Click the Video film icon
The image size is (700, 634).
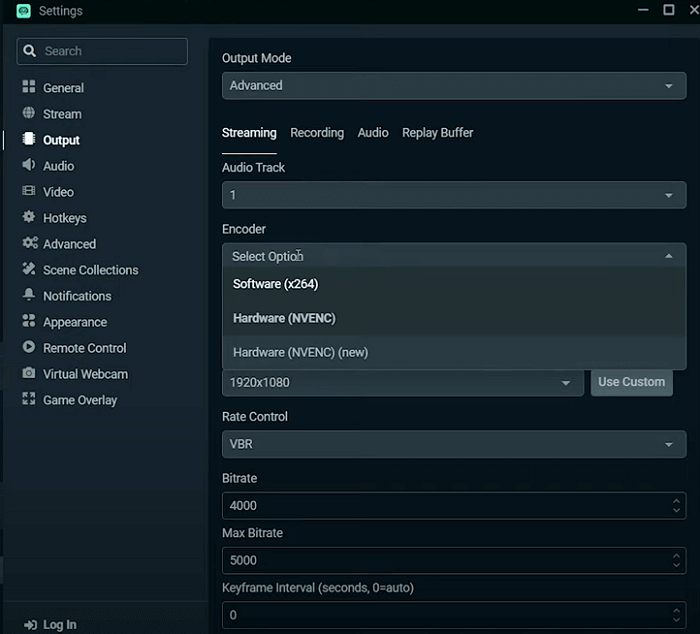[x=29, y=192]
